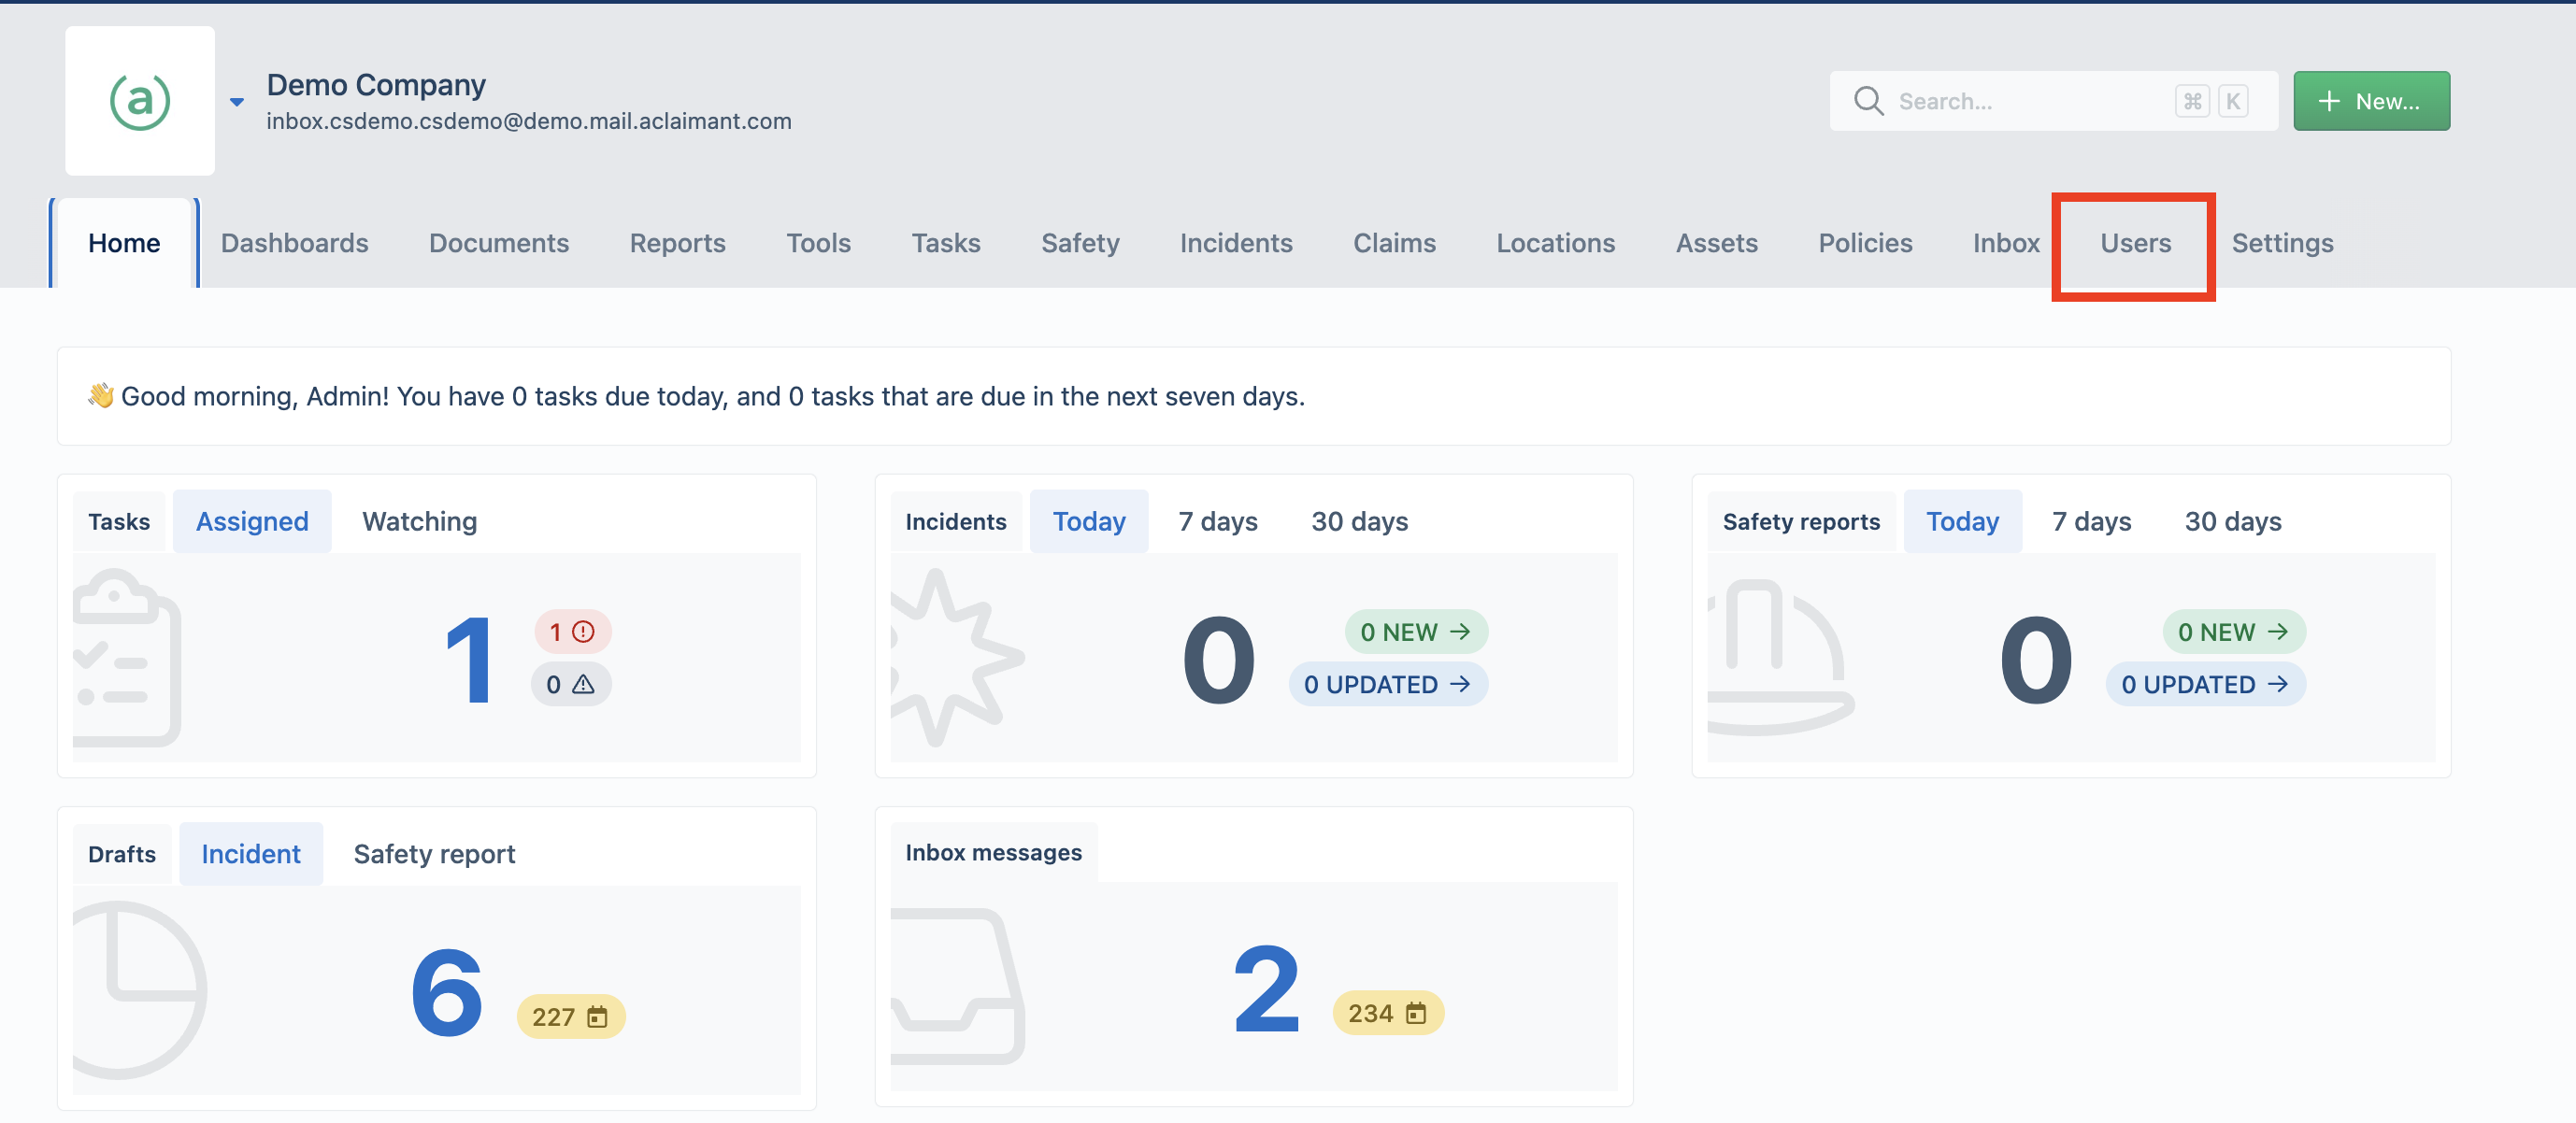The height and width of the screenshot is (1123, 2576).
Task: Open 0 NEW incidents link
Action: (x=1415, y=632)
